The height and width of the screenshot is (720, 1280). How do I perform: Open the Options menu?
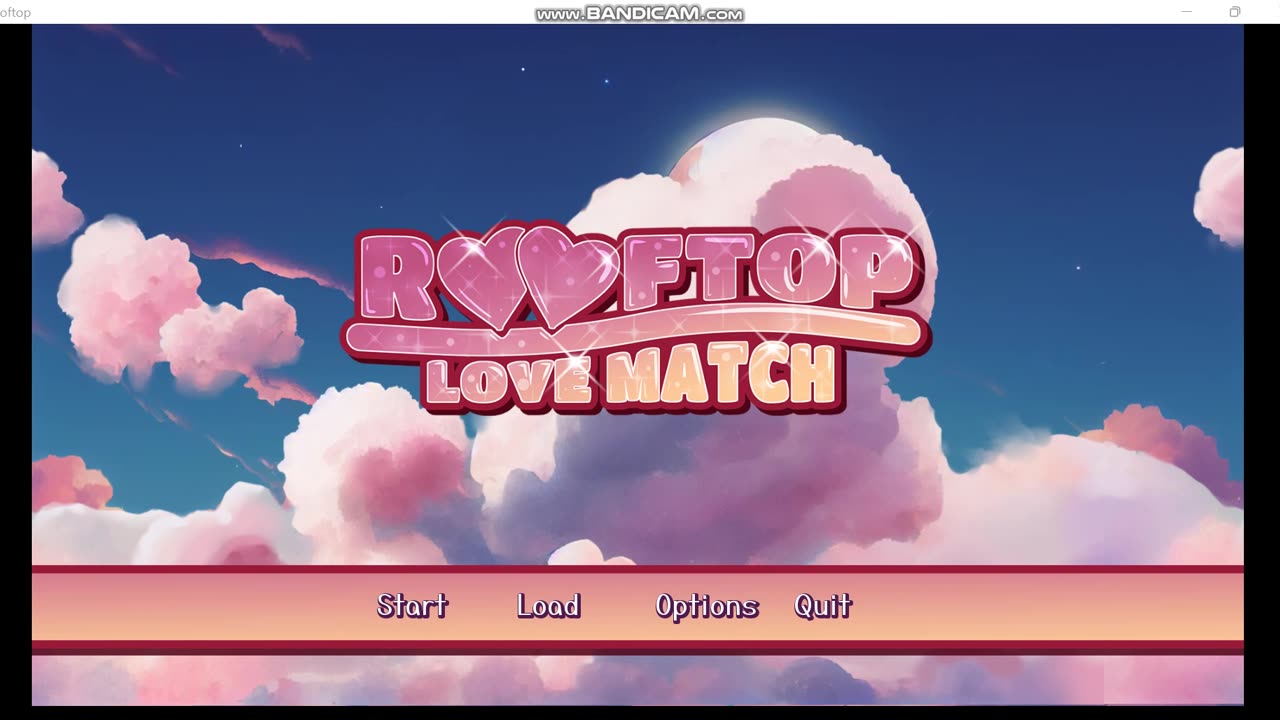(706, 606)
